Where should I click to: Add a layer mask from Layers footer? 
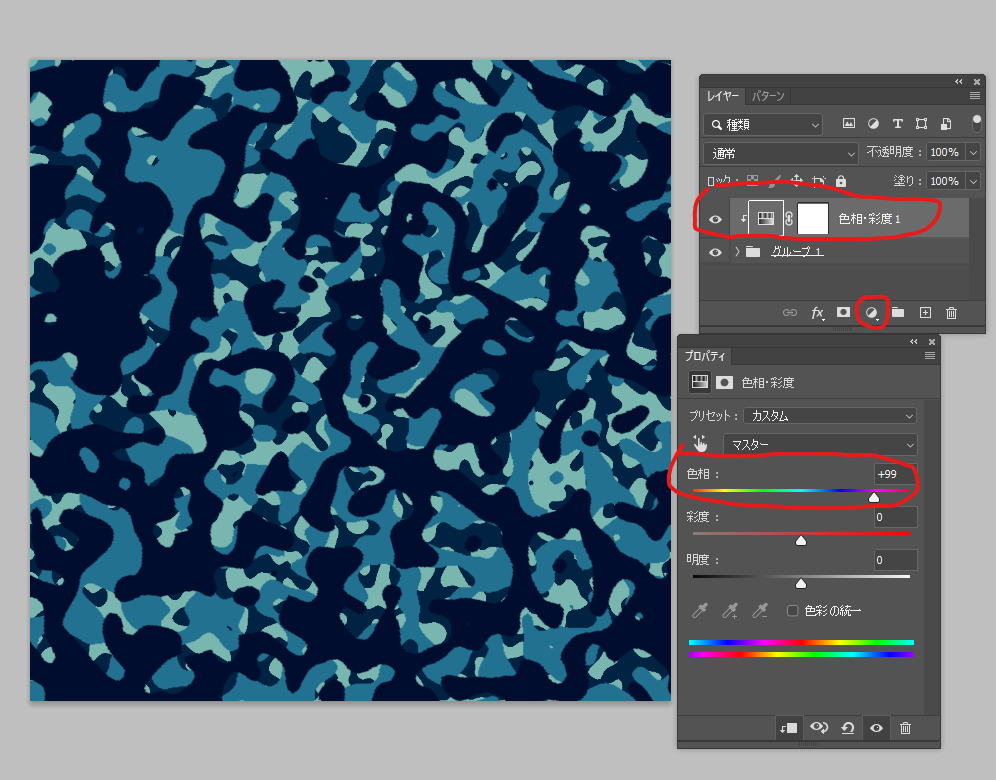[x=844, y=313]
